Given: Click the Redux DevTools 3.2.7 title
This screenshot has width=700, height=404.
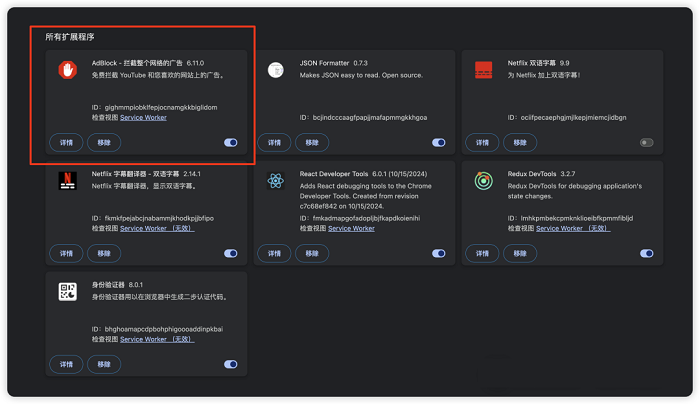Looking at the screenshot, I should (x=541, y=174).
